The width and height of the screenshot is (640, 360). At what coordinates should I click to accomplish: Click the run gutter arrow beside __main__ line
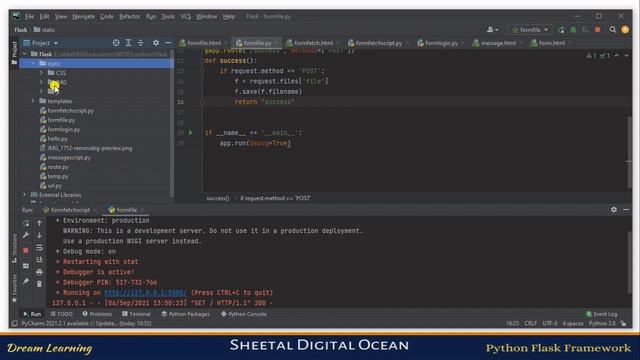coord(190,133)
